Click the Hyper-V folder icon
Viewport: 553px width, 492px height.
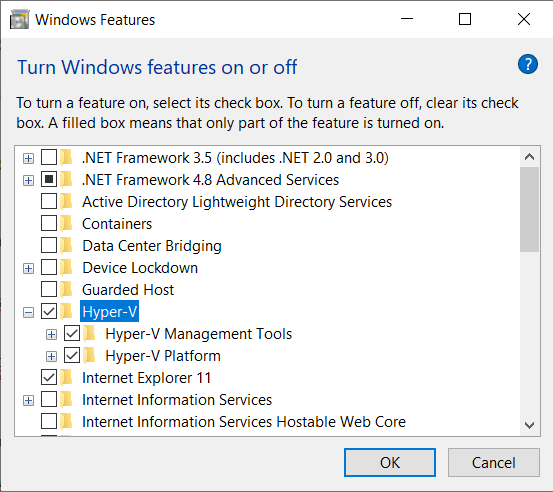coord(66,311)
